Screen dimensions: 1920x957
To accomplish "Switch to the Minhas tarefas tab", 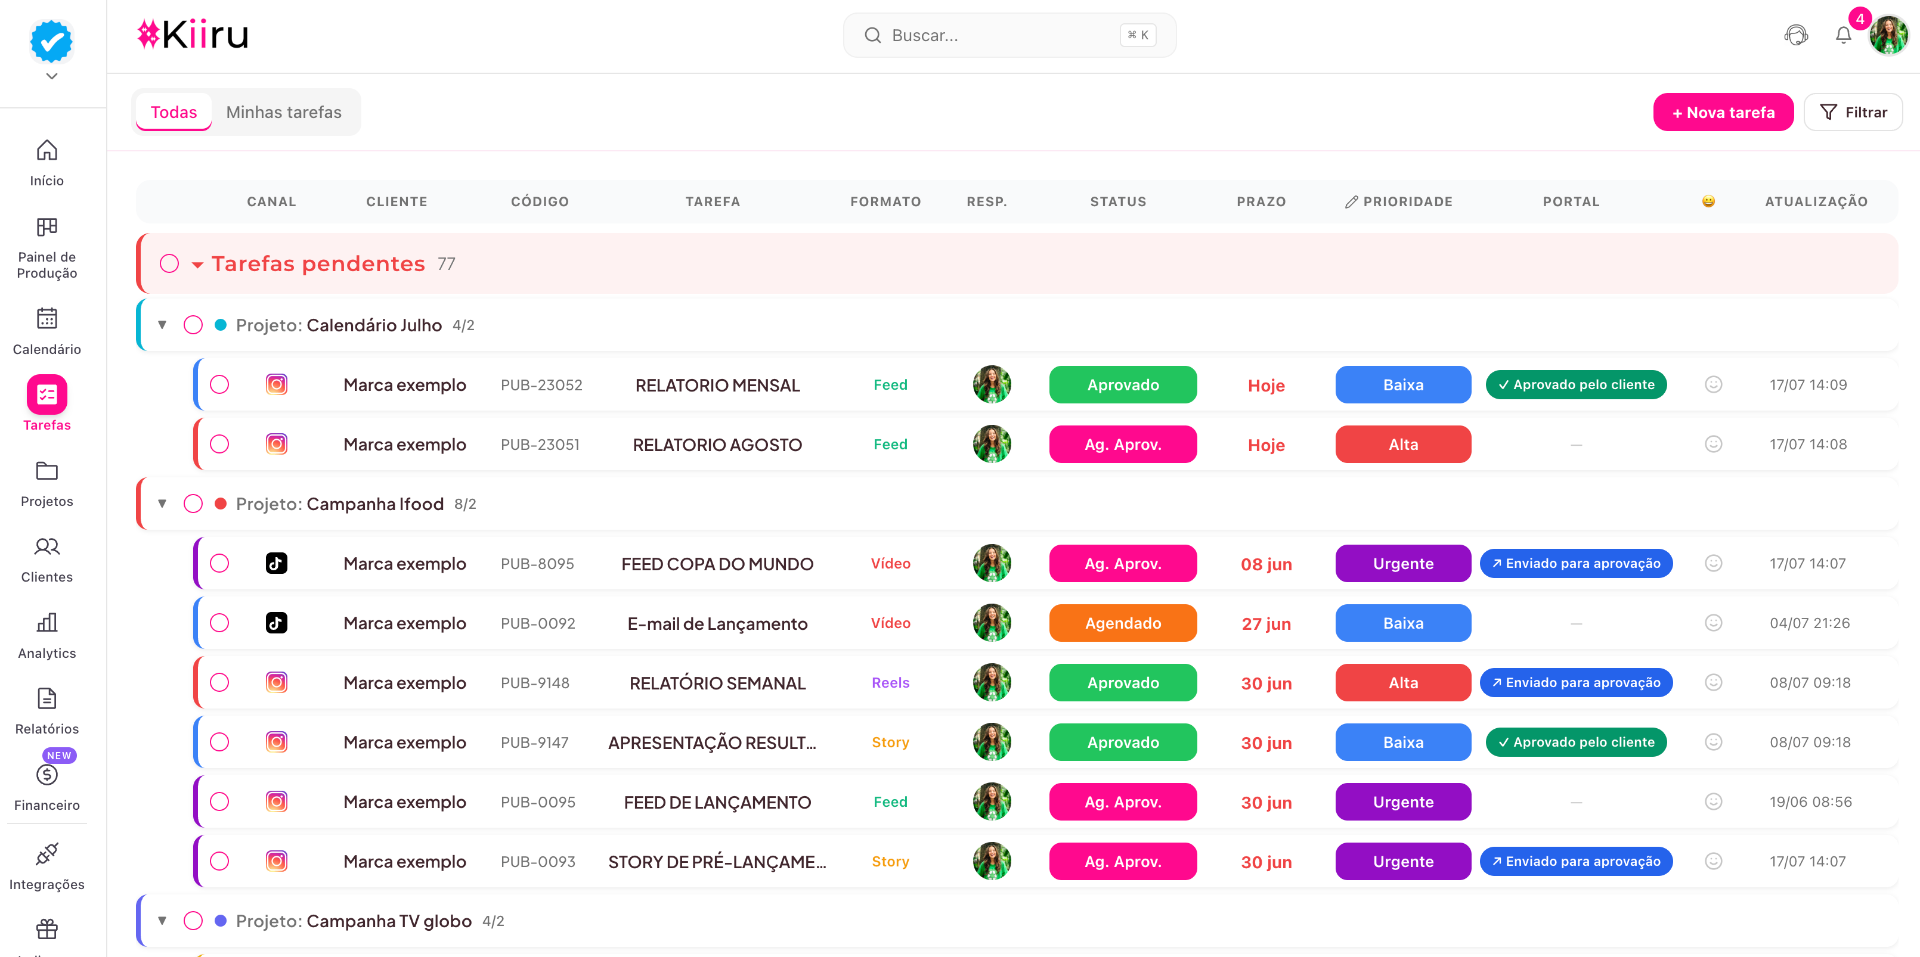I will click(x=284, y=112).
